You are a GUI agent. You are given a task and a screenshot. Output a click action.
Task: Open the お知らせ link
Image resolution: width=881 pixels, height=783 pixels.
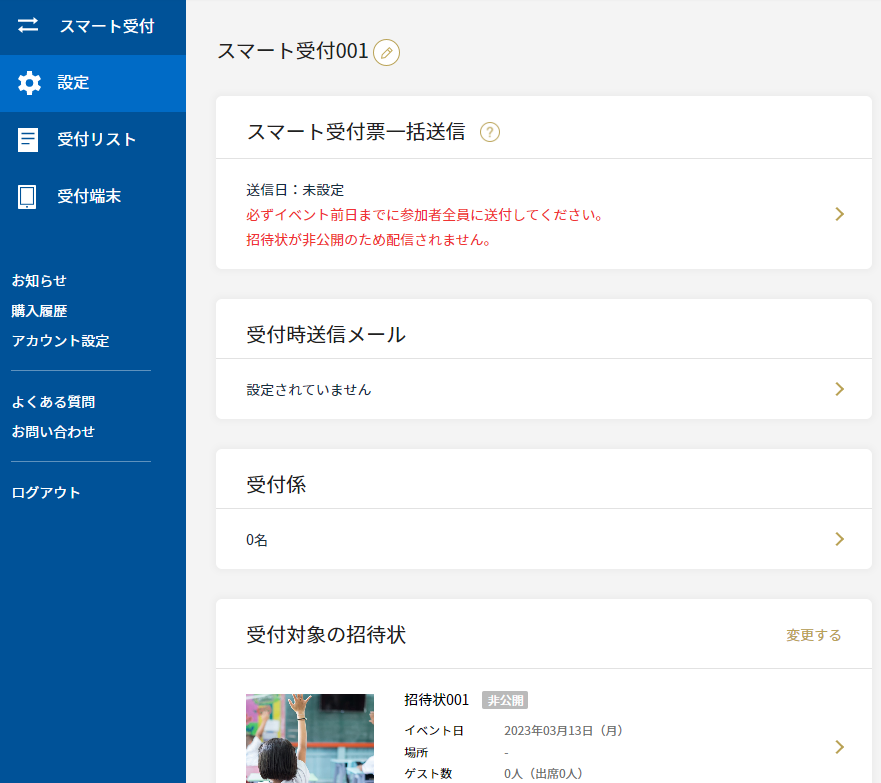point(39,280)
